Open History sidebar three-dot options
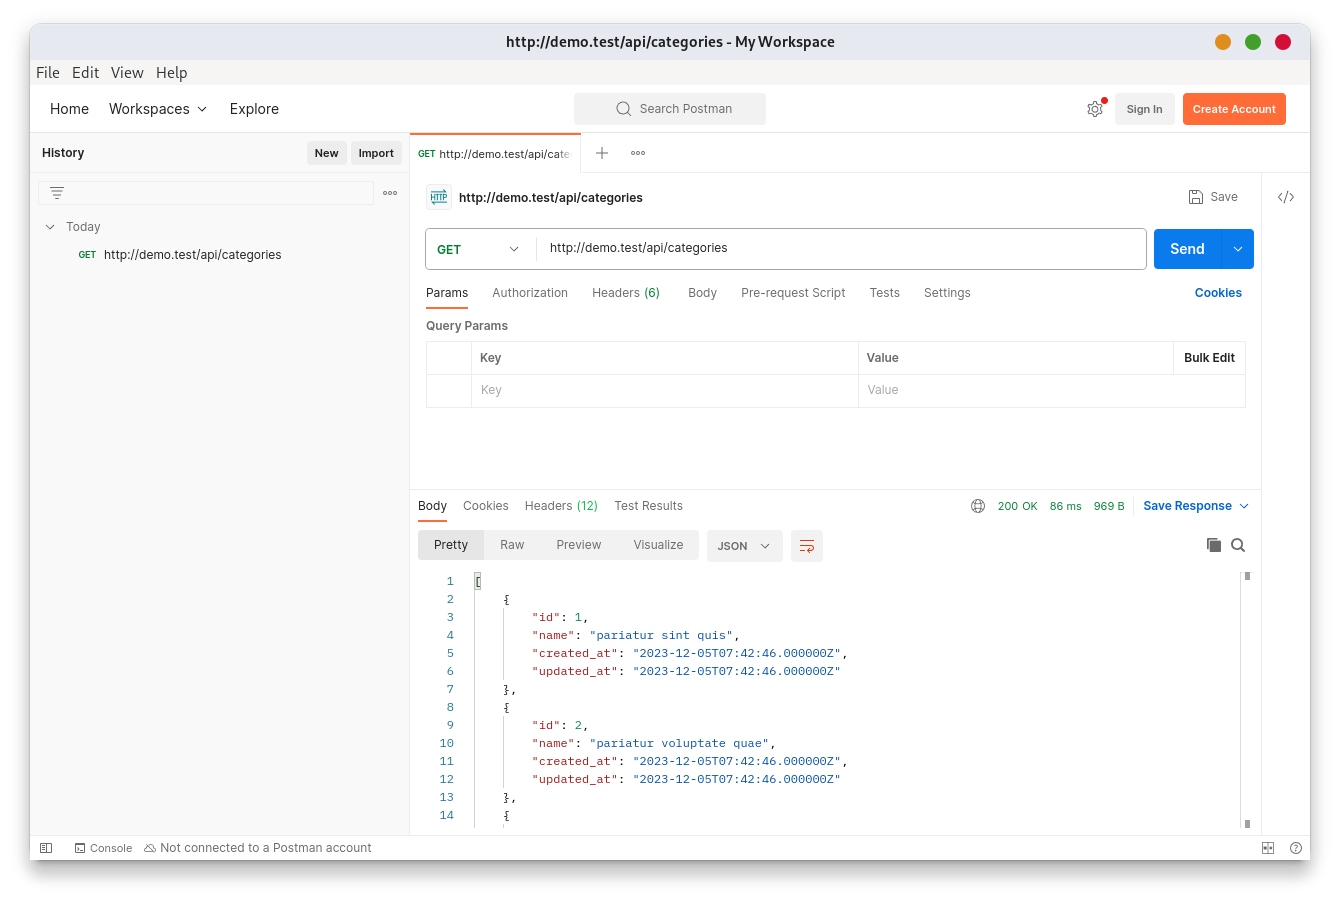 pos(390,193)
